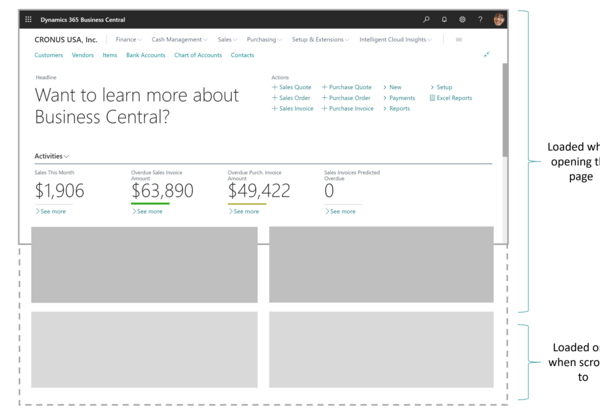Open the settings gear icon
The height and width of the screenshot is (420, 600).
[462, 19]
